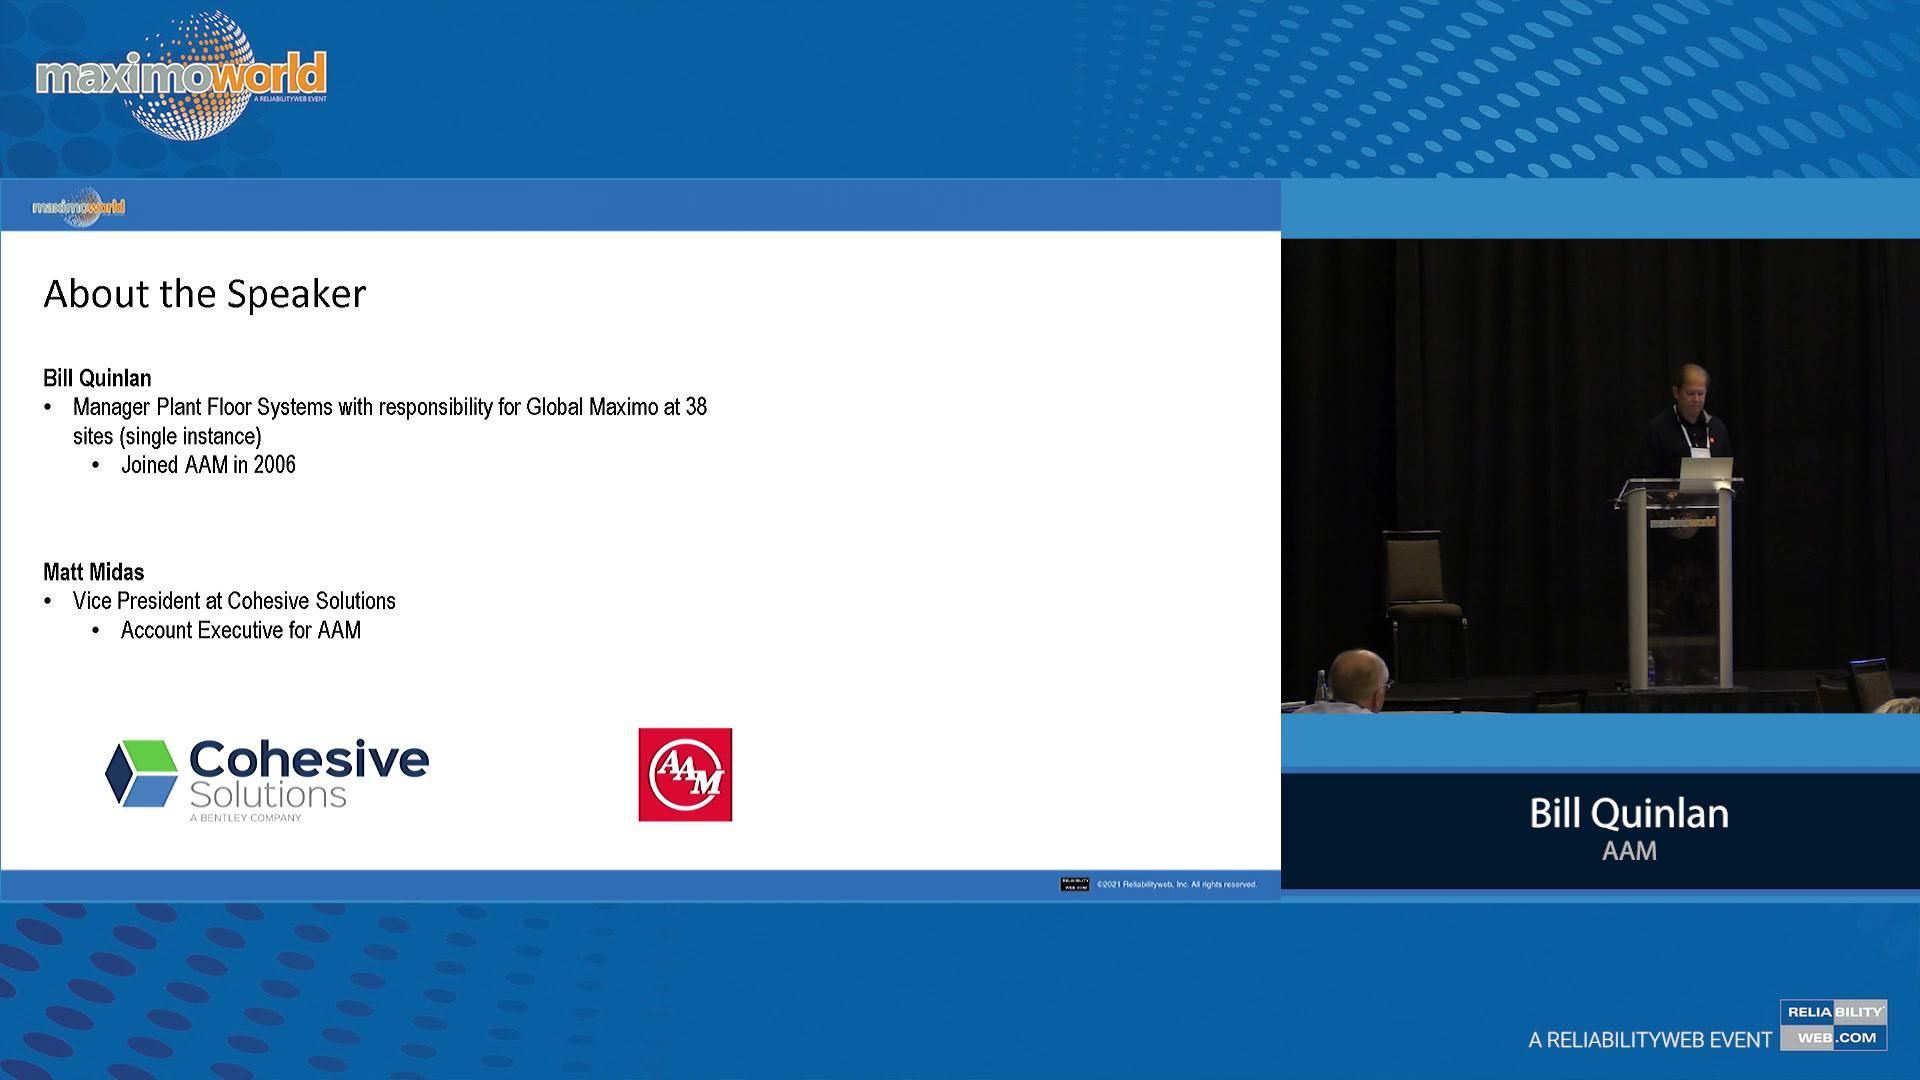Click the MaximoWorld logo on podium front
This screenshot has width=1920, height=1080.
(x=1683, y=522)
